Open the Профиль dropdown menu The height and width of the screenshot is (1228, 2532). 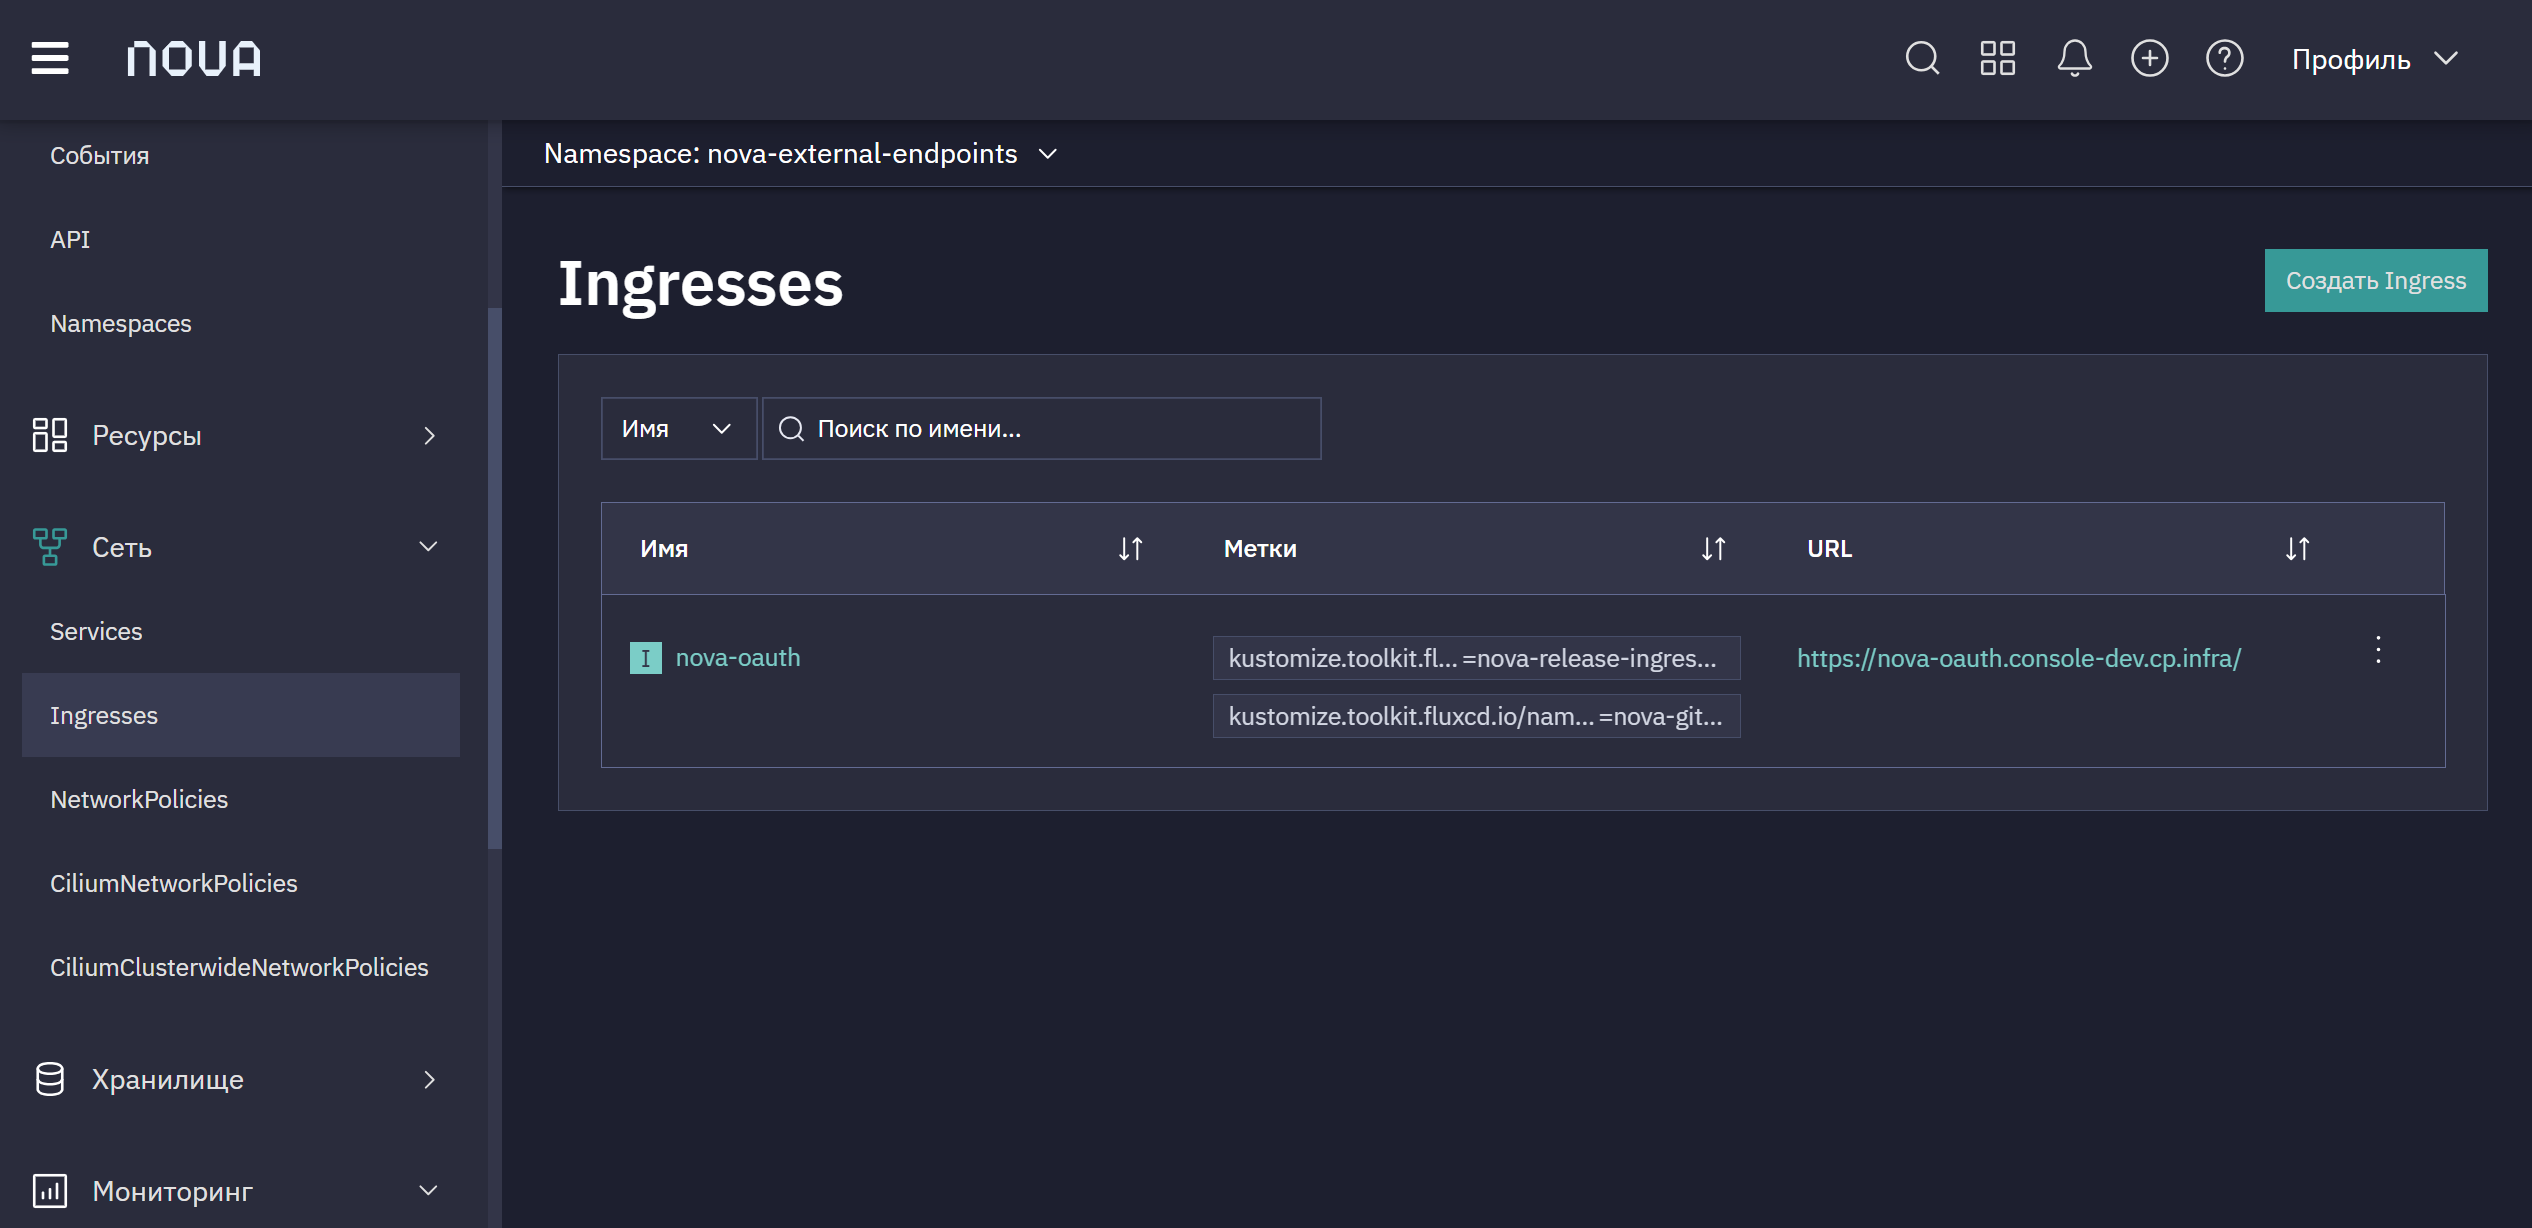coord(2375,59)
